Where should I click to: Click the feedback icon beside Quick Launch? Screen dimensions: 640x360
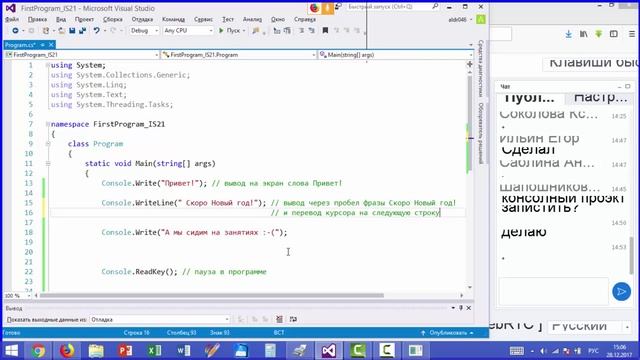pyautogui.click(x=338, y=7)
